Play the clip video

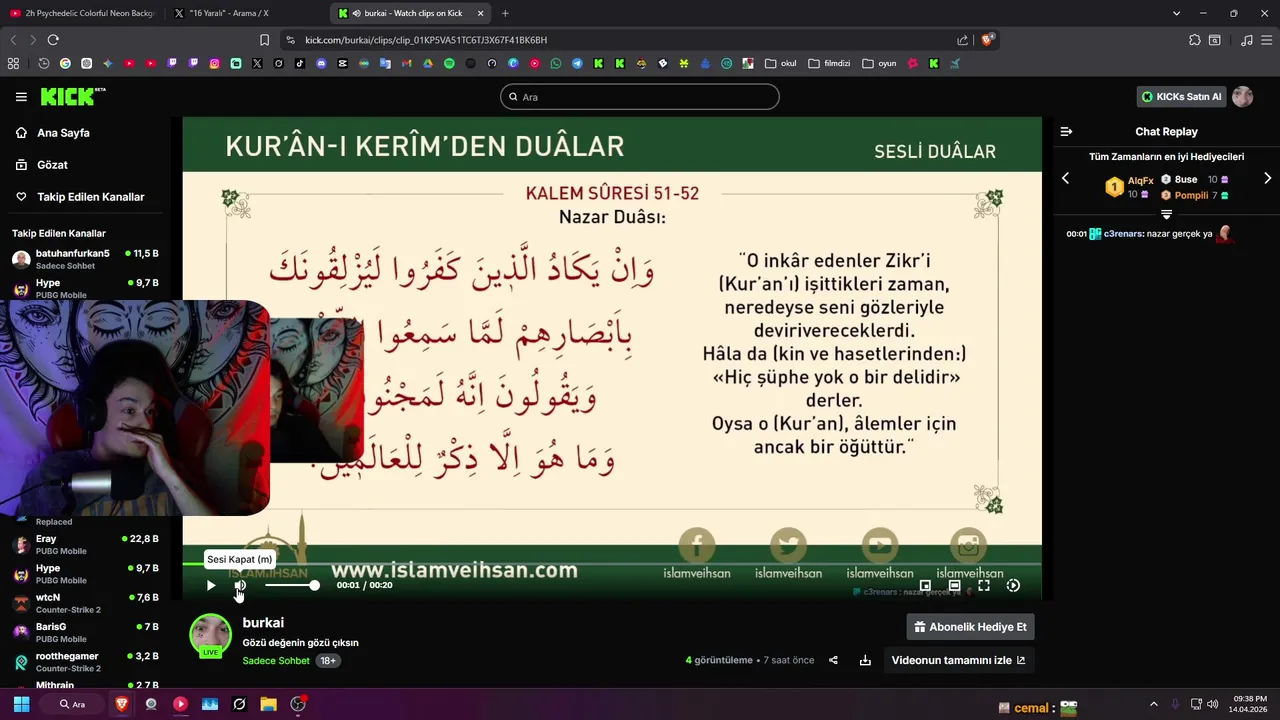point(210,586)
